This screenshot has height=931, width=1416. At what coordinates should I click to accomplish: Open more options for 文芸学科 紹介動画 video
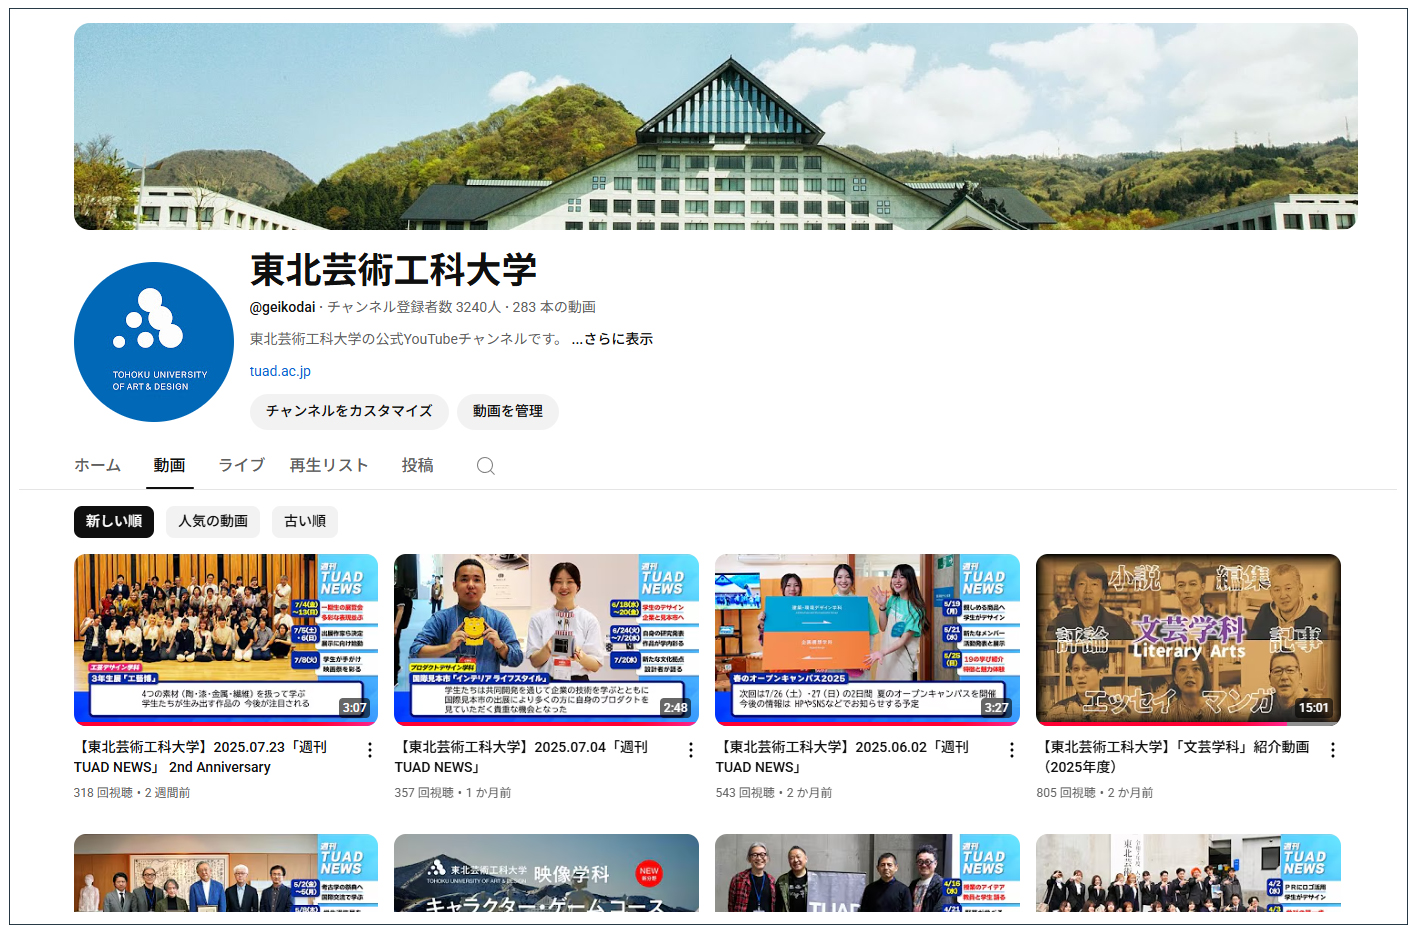coord(1333,750)
